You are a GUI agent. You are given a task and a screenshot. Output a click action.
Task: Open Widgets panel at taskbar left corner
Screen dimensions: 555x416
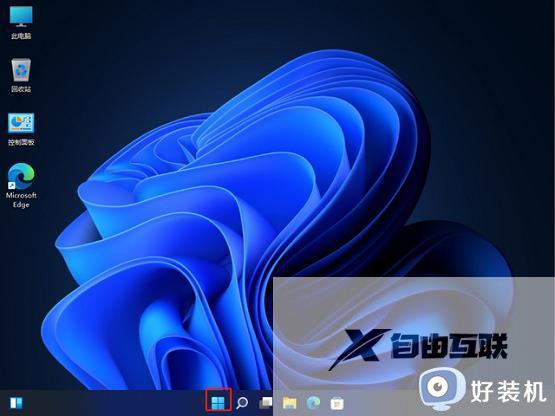(x=16, y=403)
